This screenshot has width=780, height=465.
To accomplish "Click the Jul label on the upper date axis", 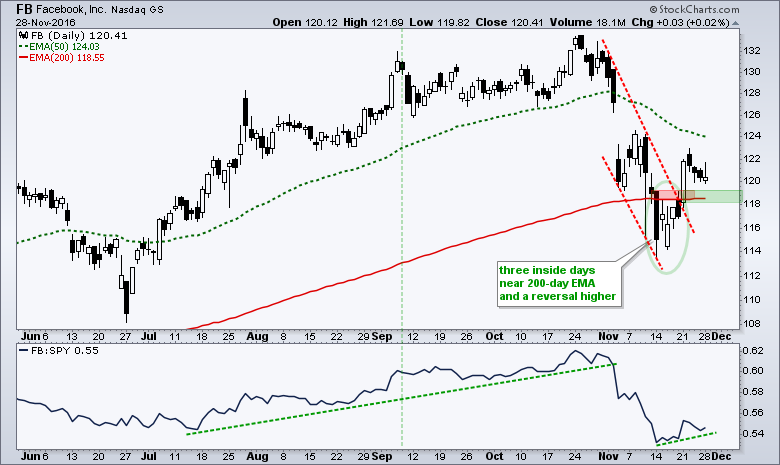I will (x=148, y=337).
